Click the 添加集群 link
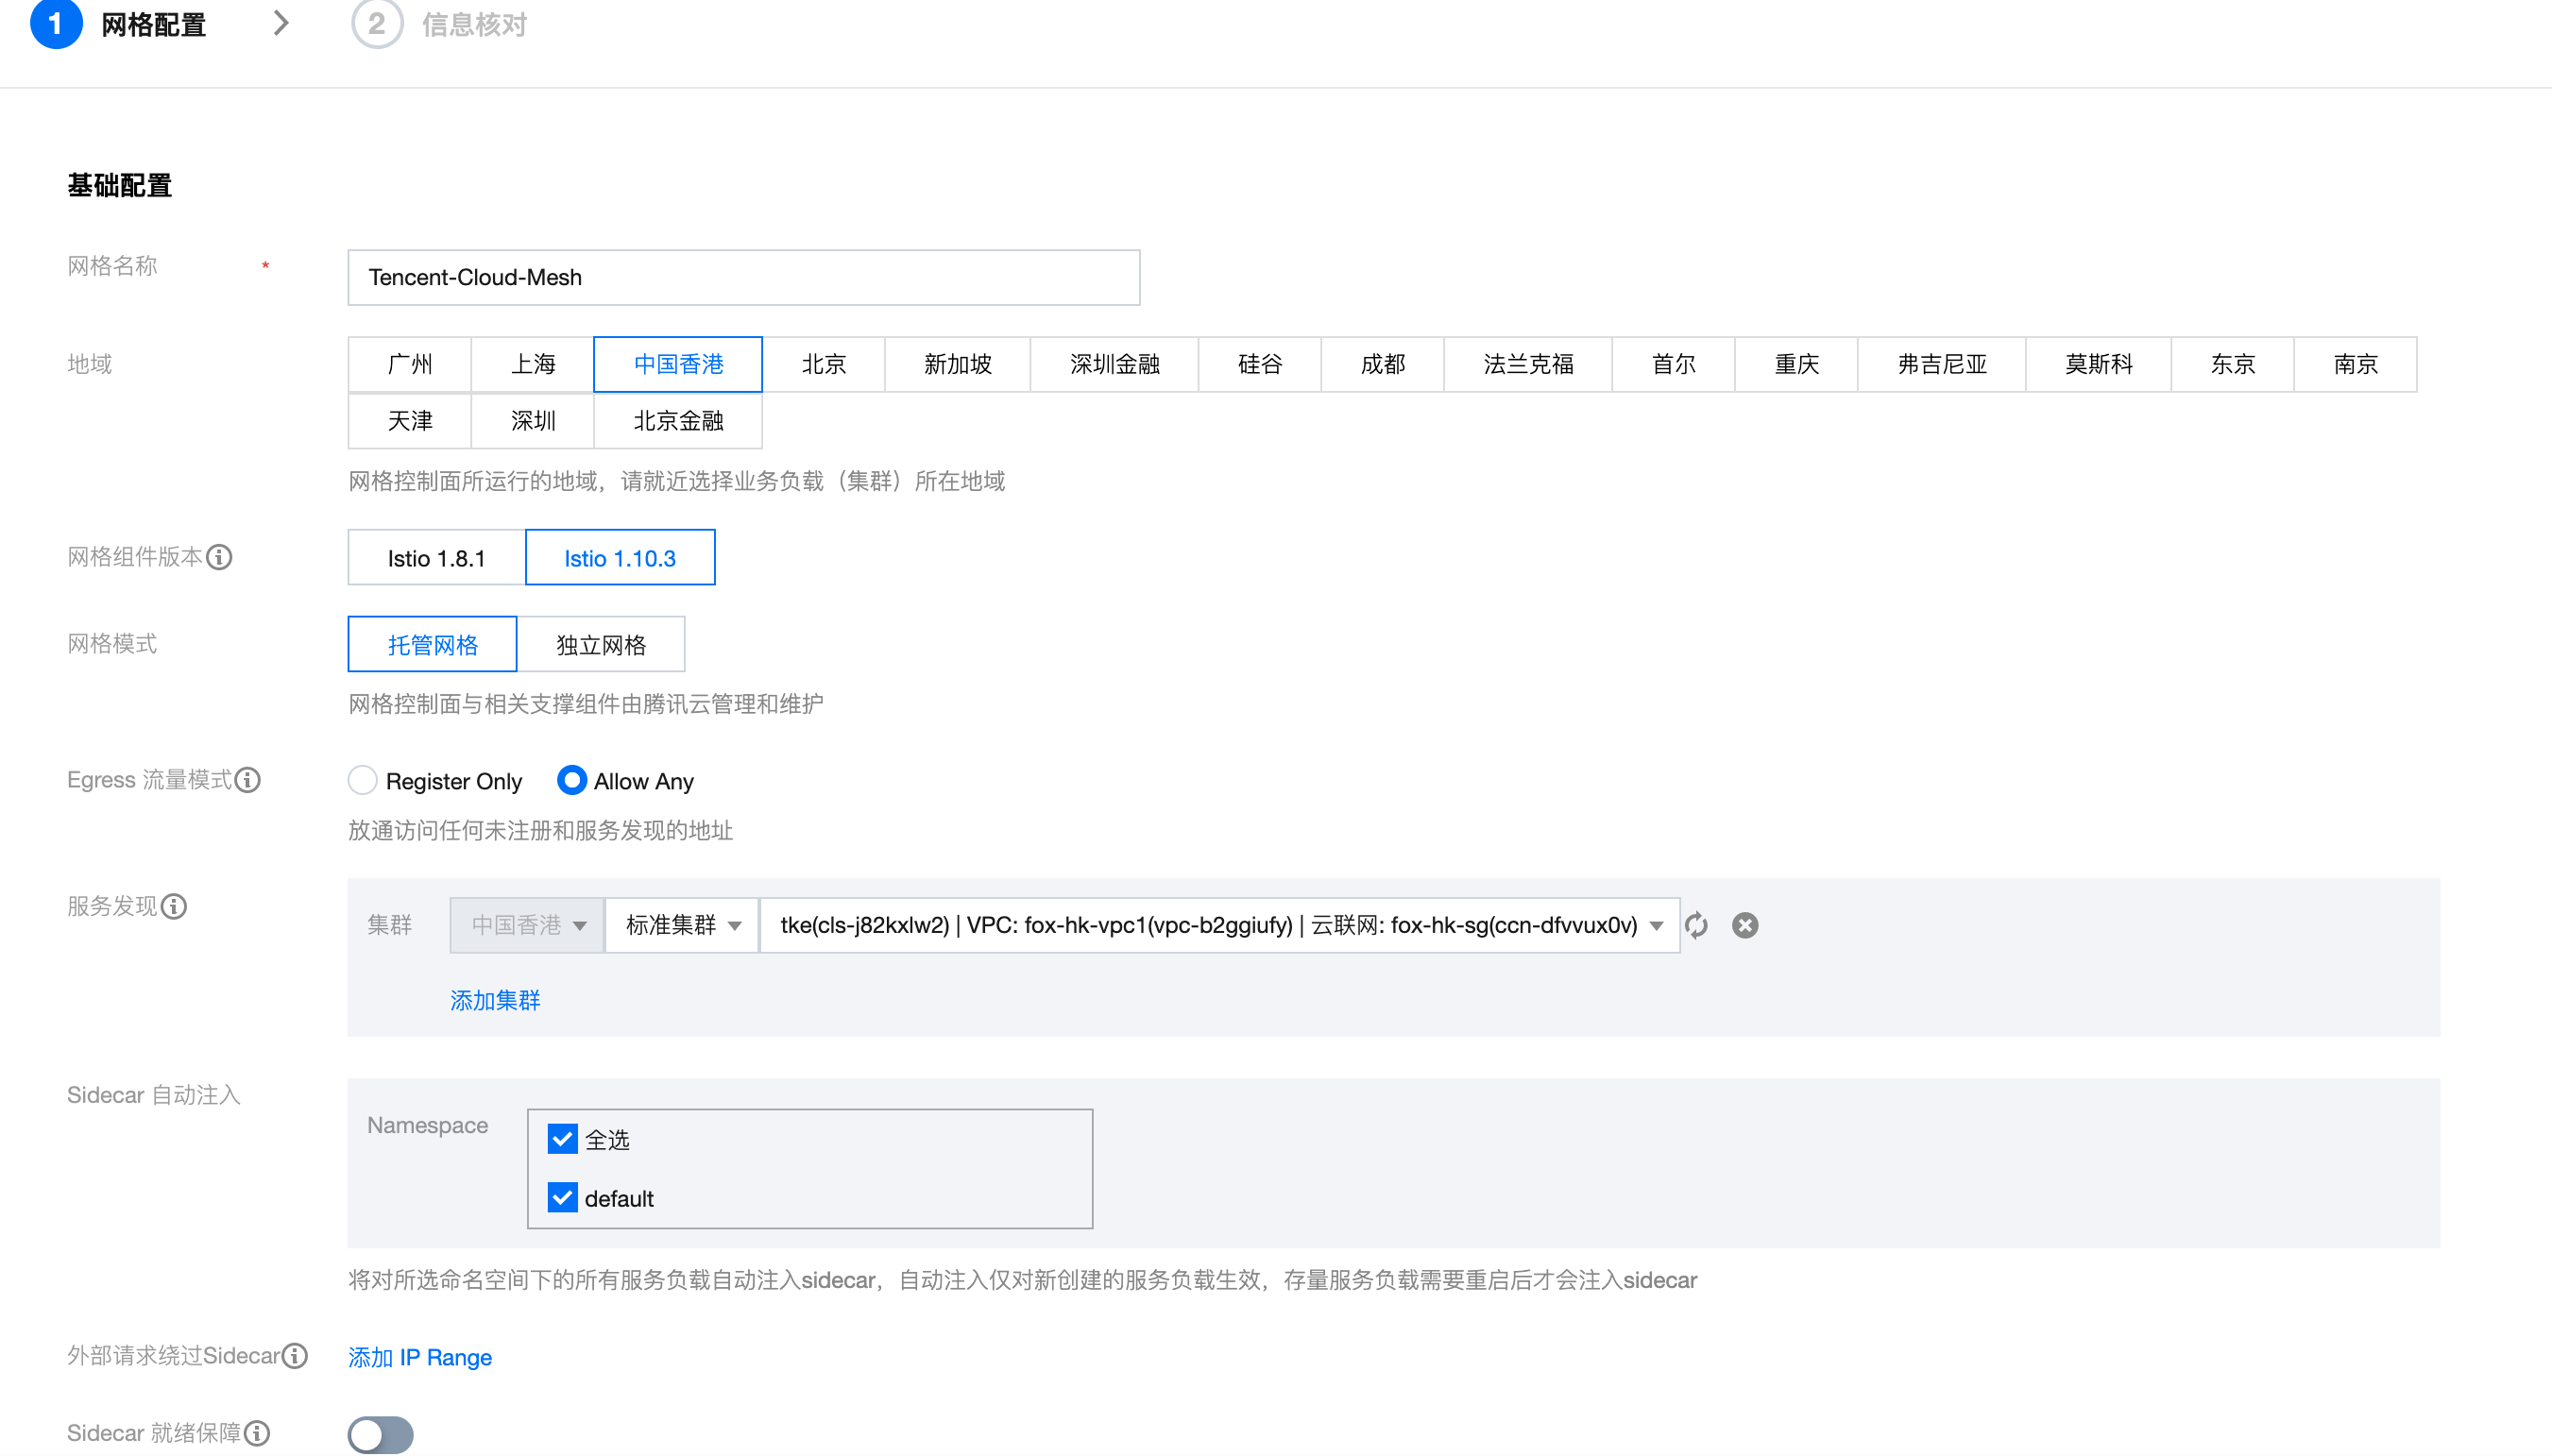This screenshot has height=1456, width=2552. tap(495, 1000)
